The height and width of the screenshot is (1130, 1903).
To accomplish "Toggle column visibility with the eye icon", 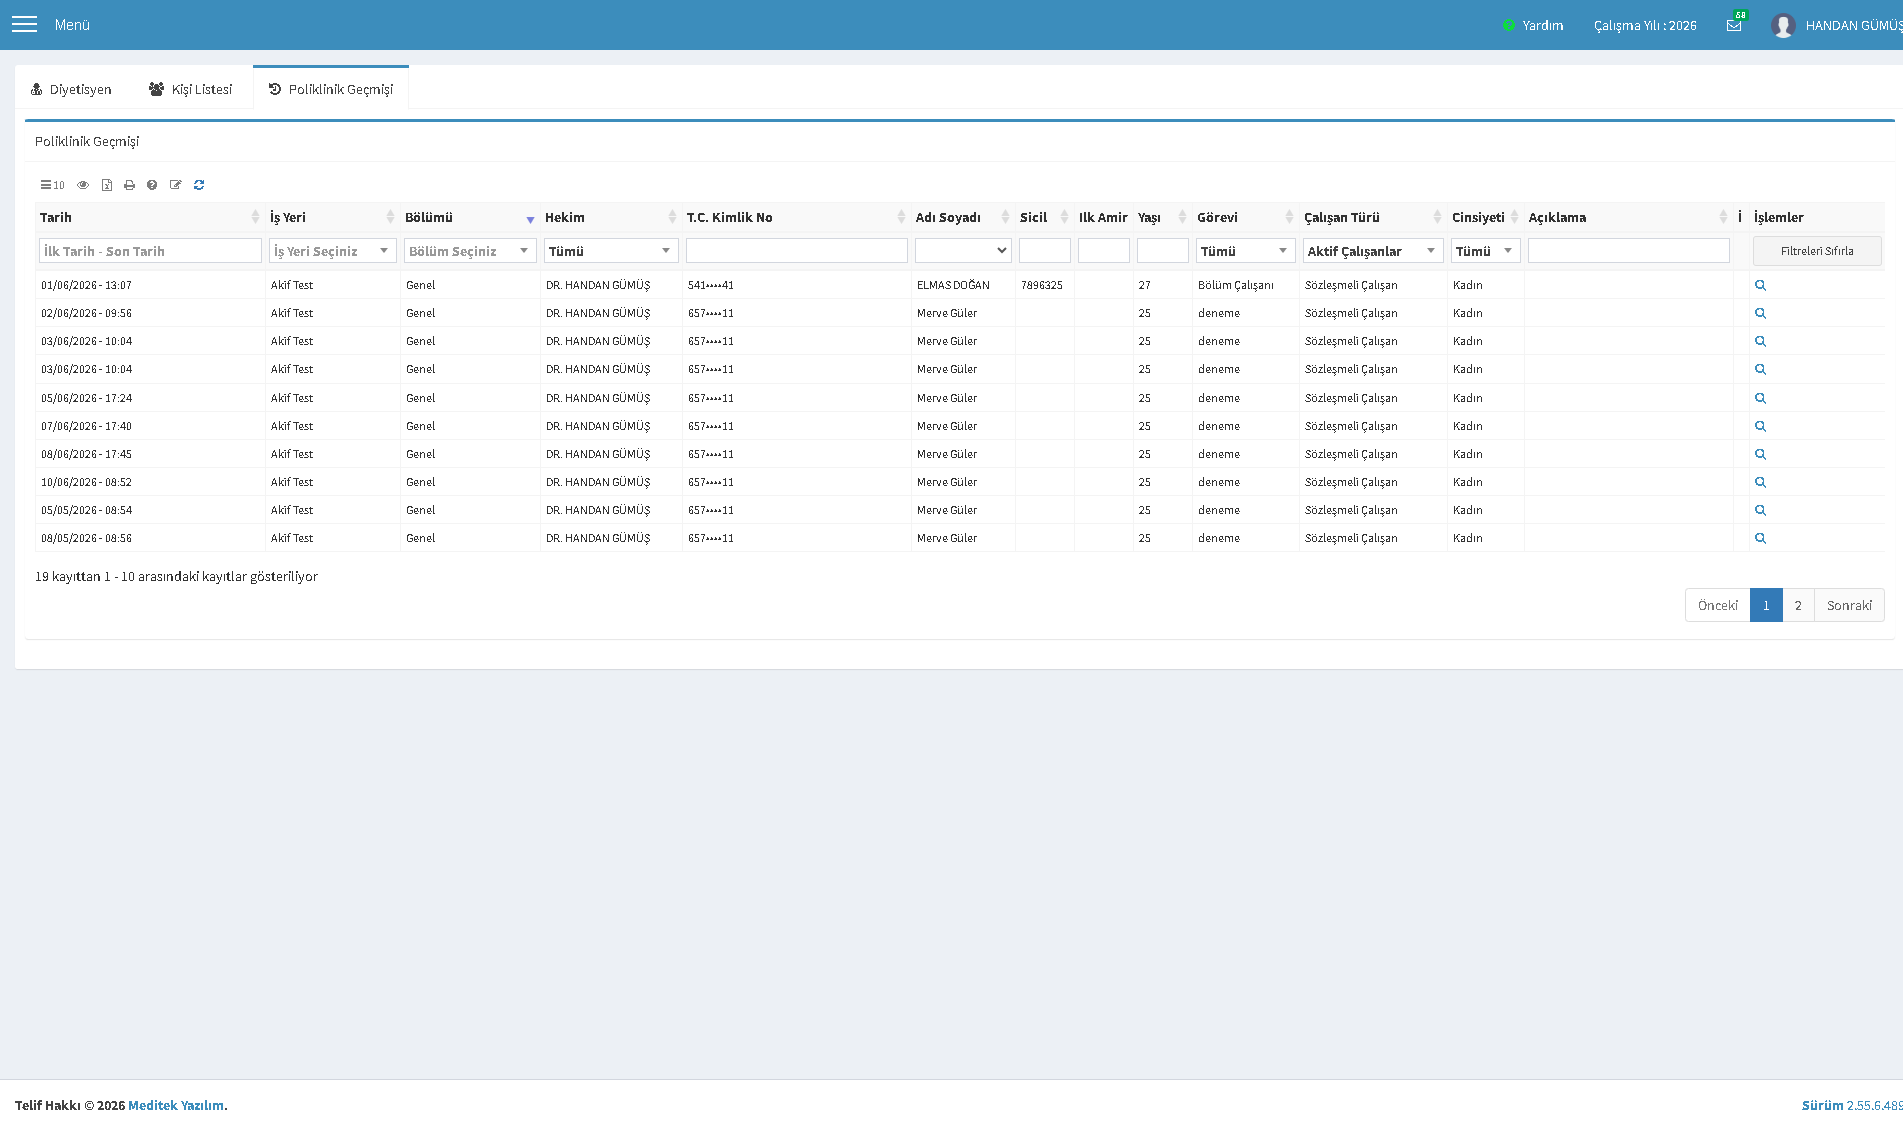I will [83, 185].
